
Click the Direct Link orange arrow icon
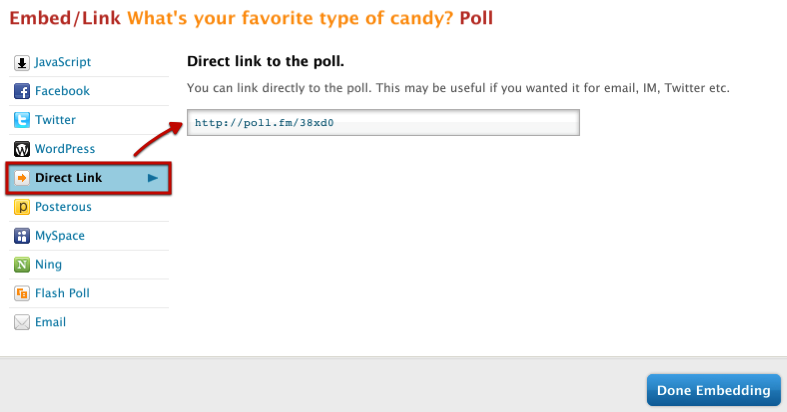[21, 178]
